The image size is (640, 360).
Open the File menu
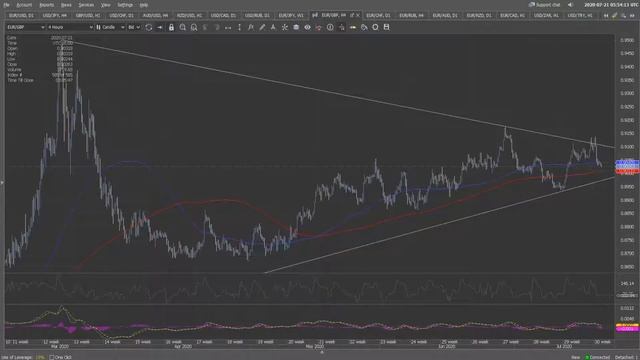click(6, 5)
